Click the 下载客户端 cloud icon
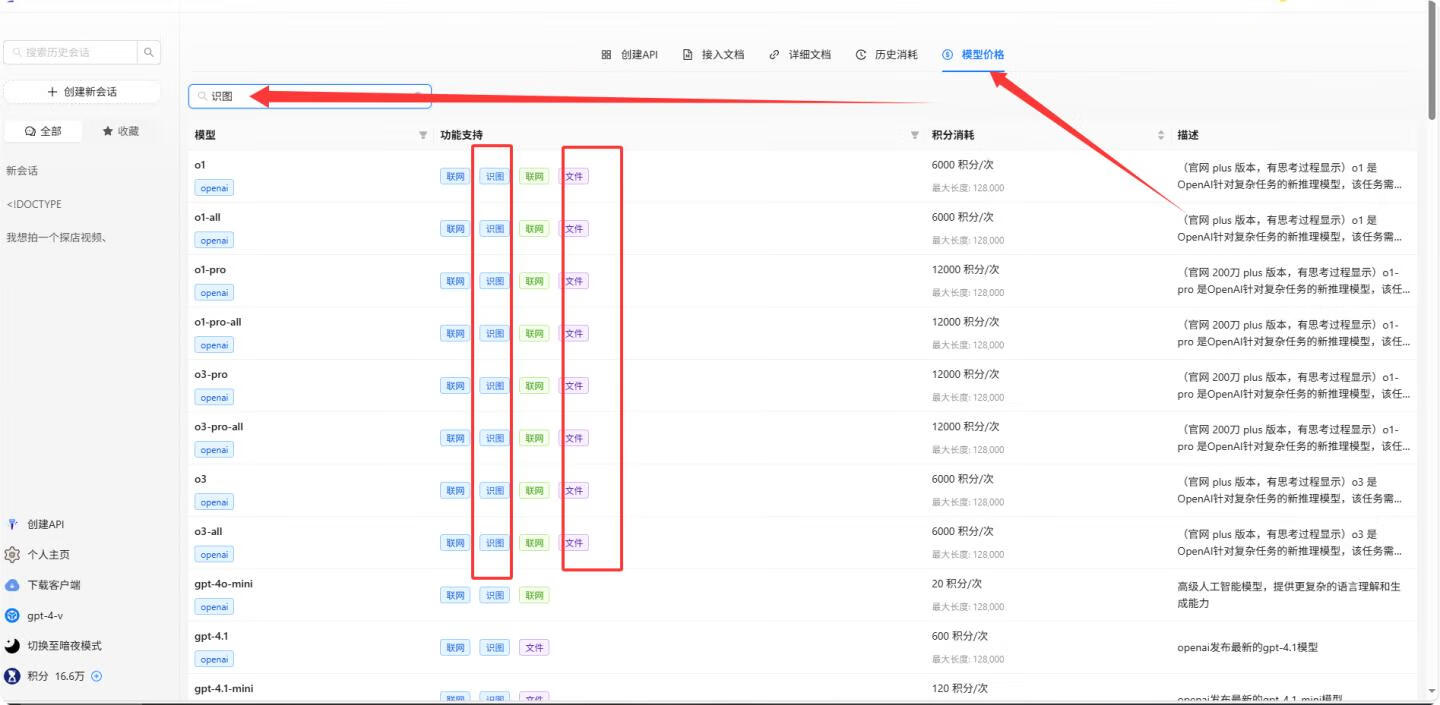The image size is (1440, 705). [12, 584]
